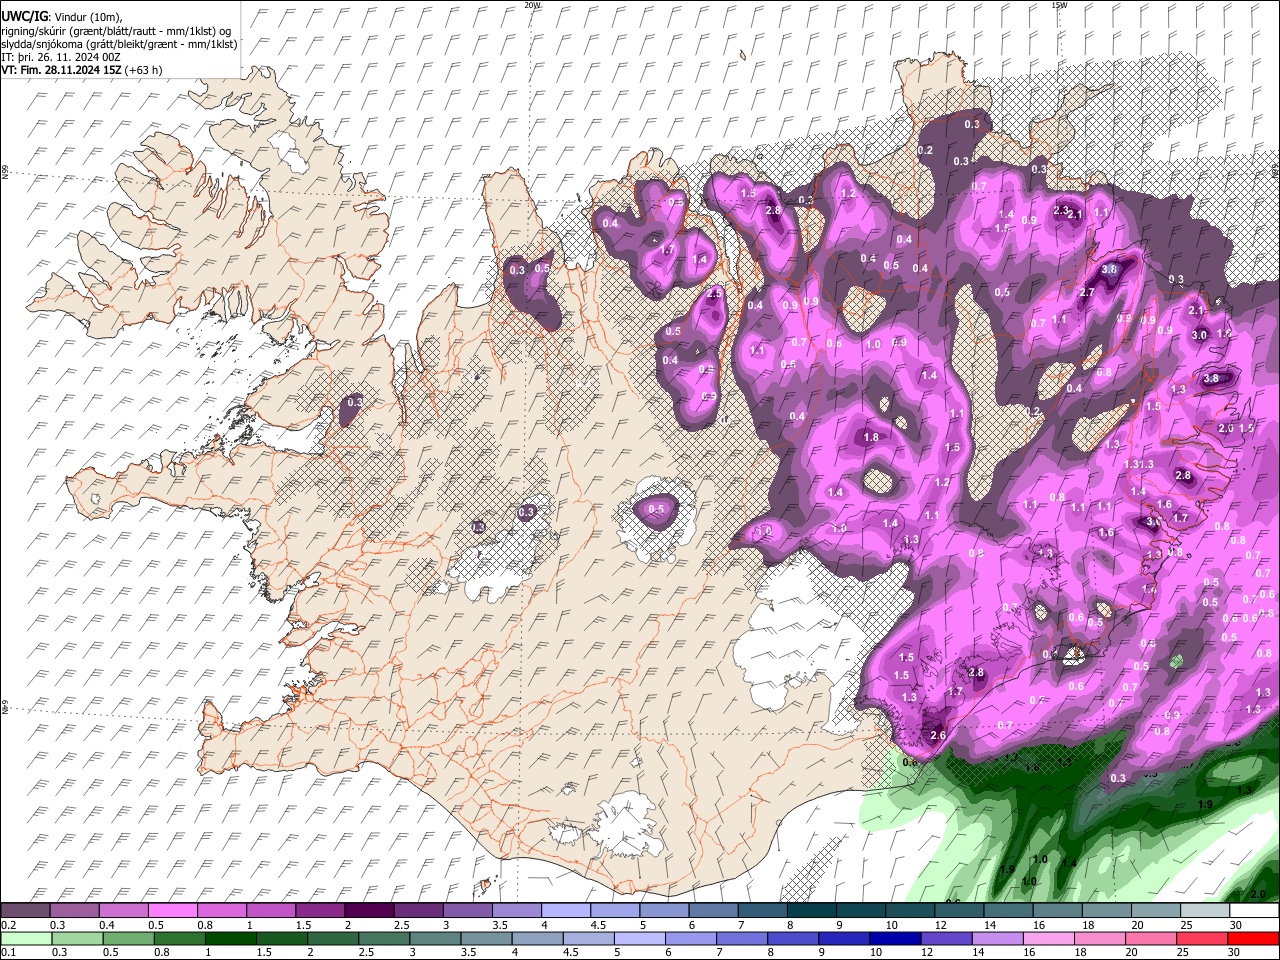Viewport: 1280px width, 960px height.
Task: Click the (+63 h) forecast offset text
Action: 144,70
